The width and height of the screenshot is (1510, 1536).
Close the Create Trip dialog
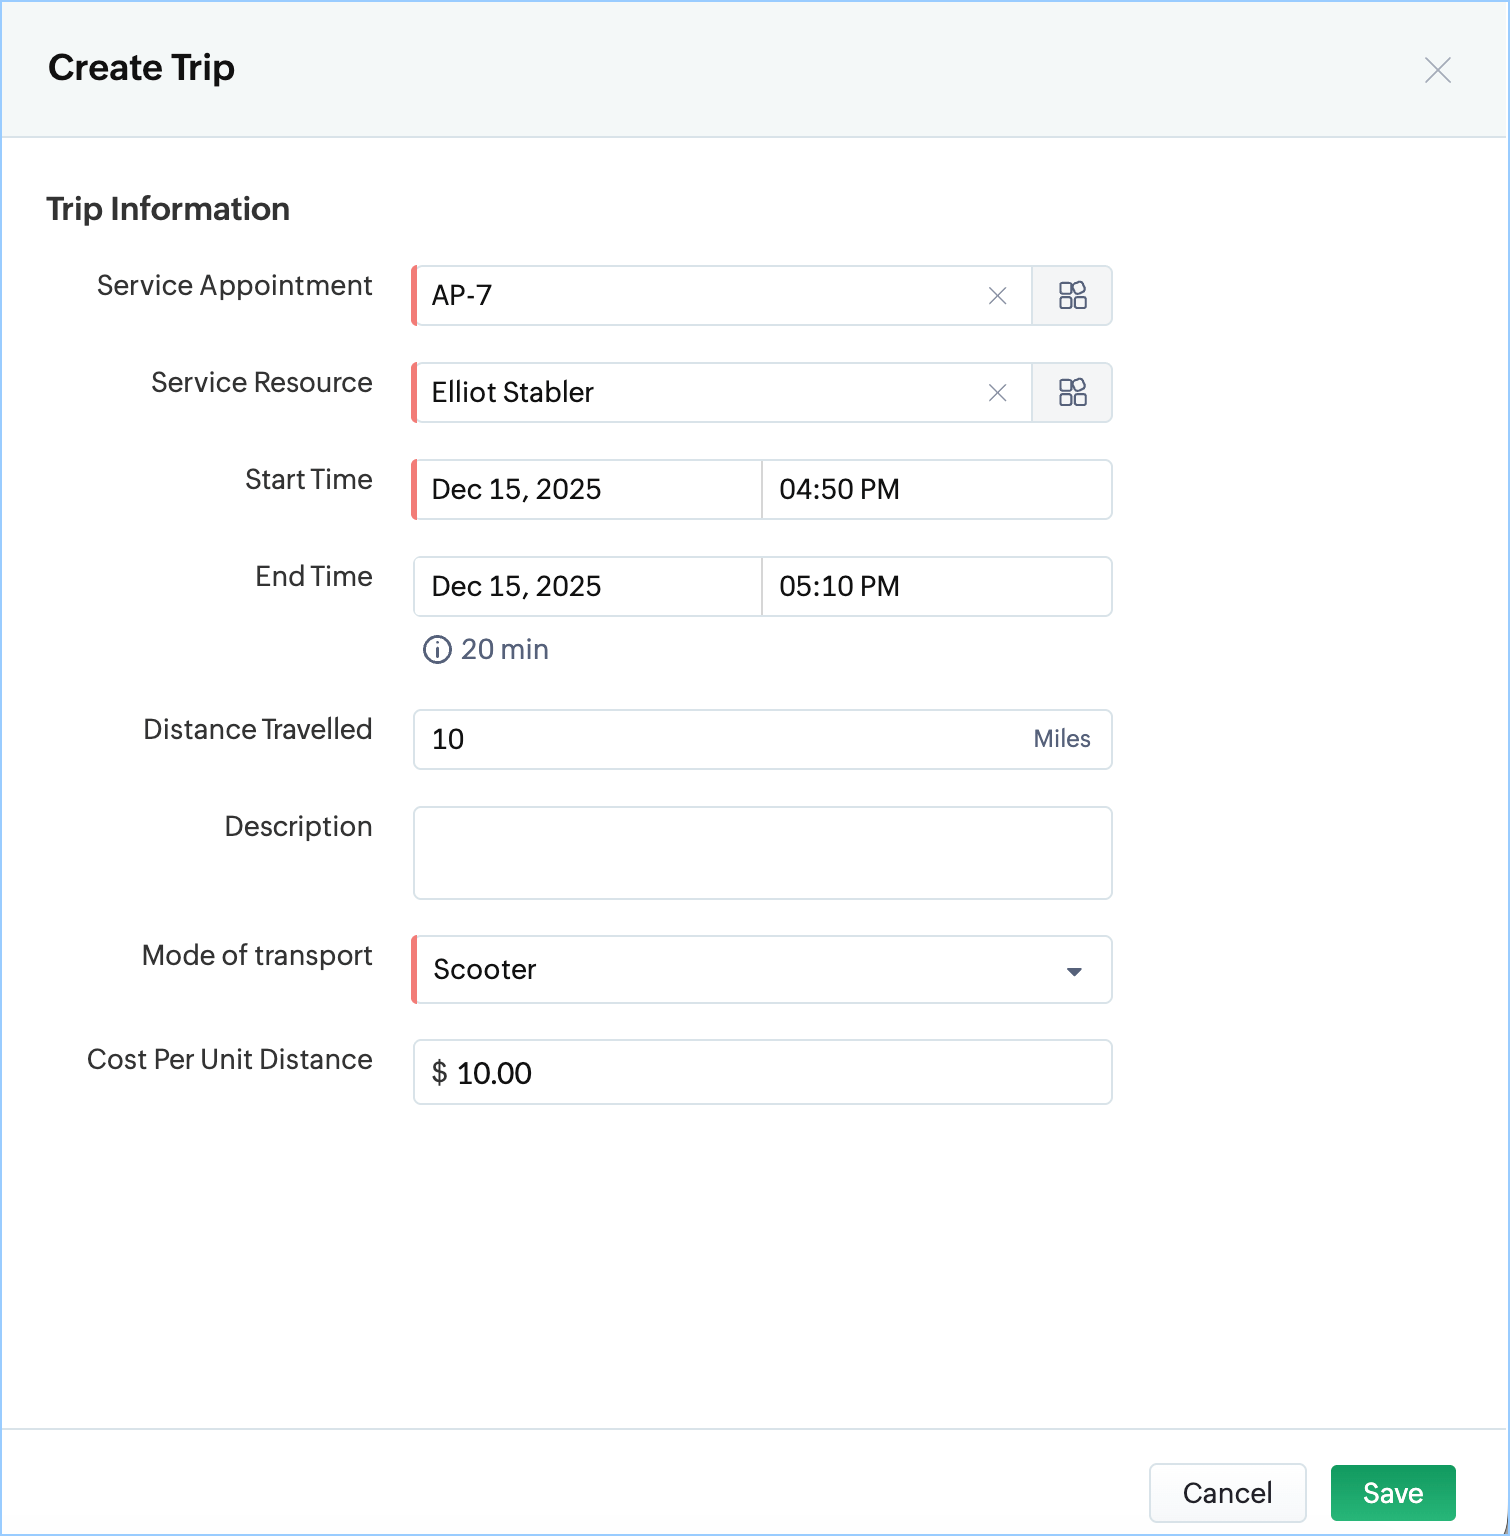click(x=1437, y=70)
